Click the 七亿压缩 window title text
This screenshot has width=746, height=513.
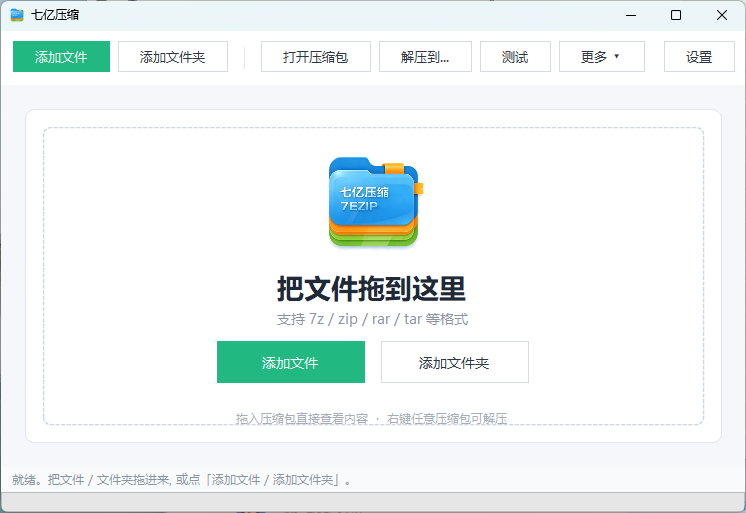point(55,15)
